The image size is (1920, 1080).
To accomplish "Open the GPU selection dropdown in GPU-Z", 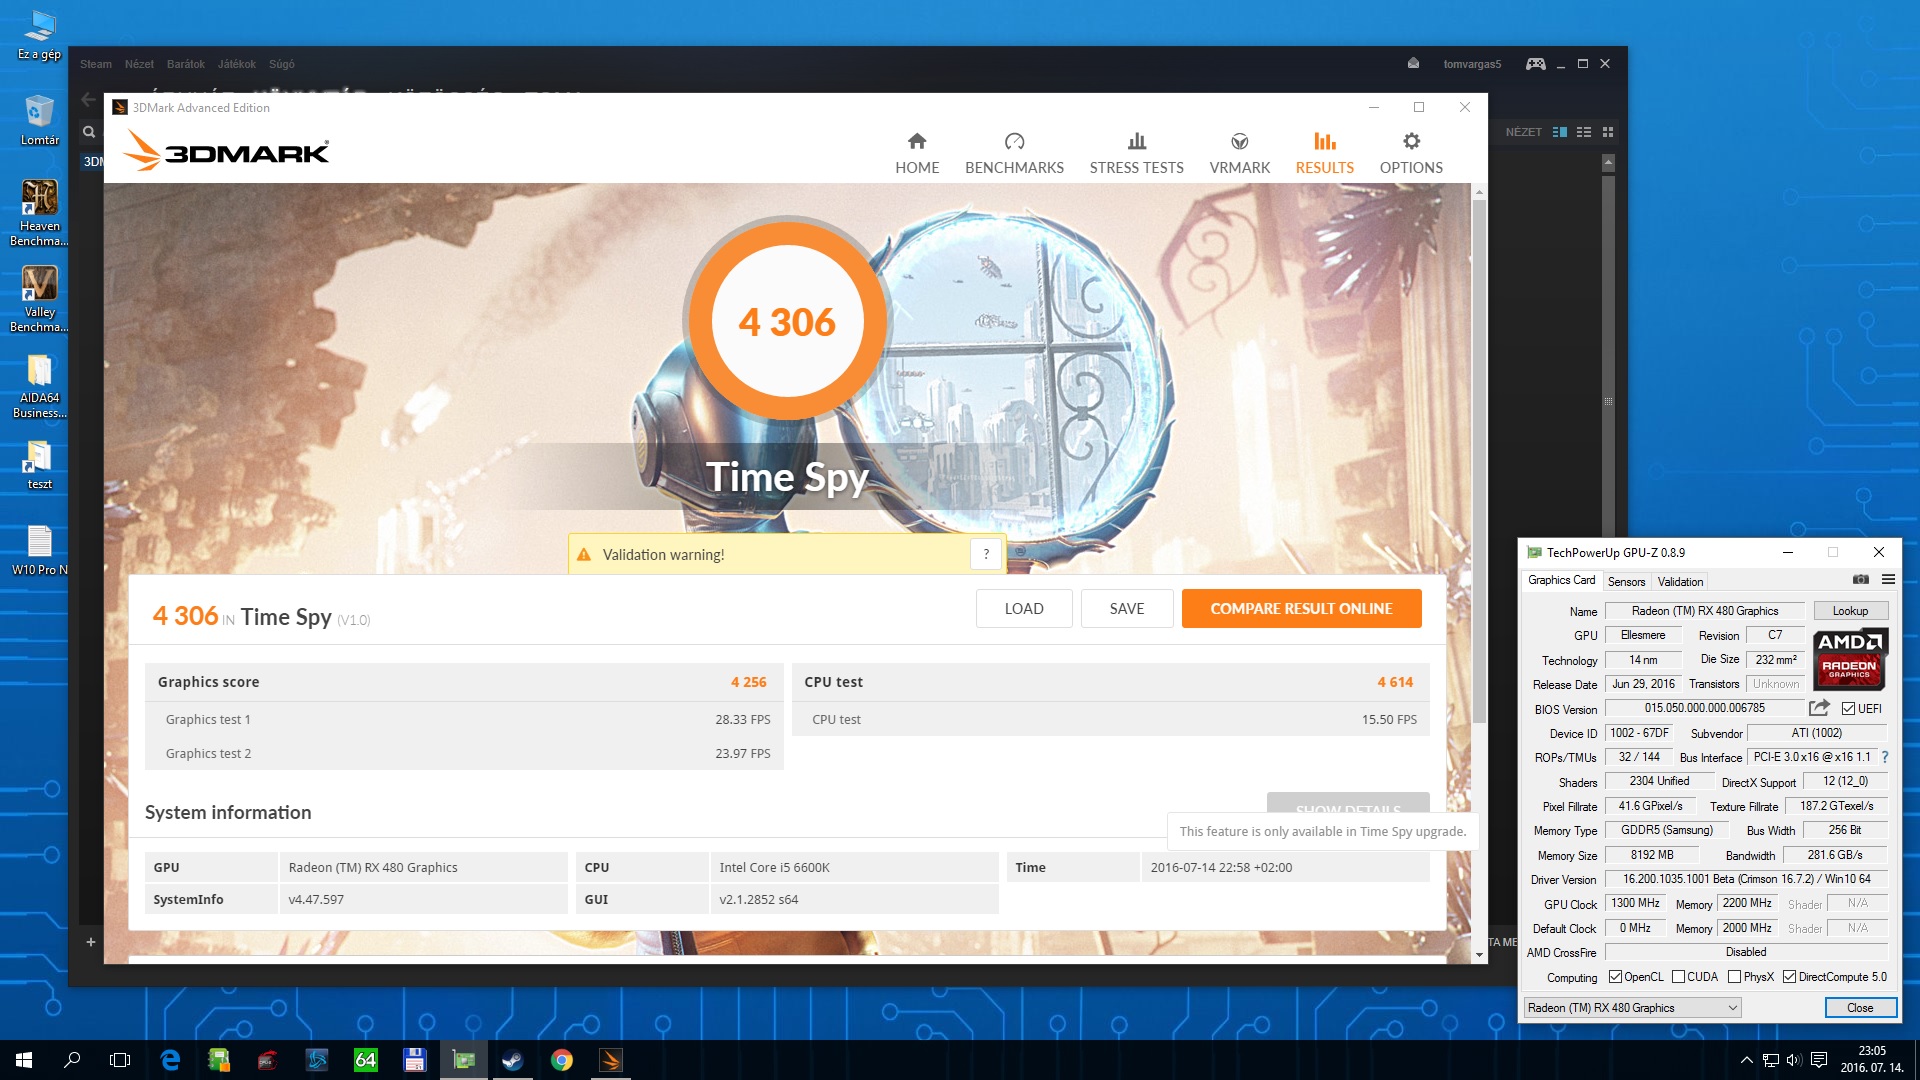I will [x=1632, y=1008].
